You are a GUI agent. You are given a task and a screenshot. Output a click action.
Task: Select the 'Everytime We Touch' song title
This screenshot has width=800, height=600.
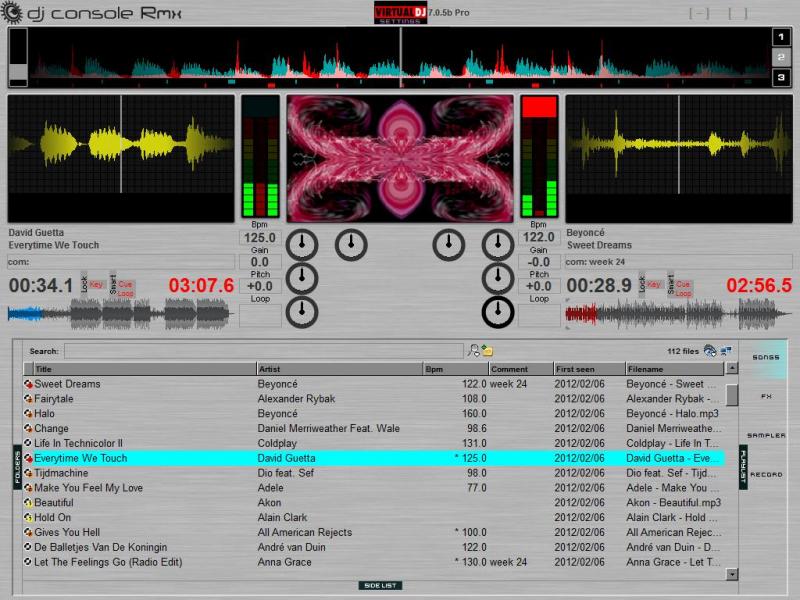tap(81, 458)
